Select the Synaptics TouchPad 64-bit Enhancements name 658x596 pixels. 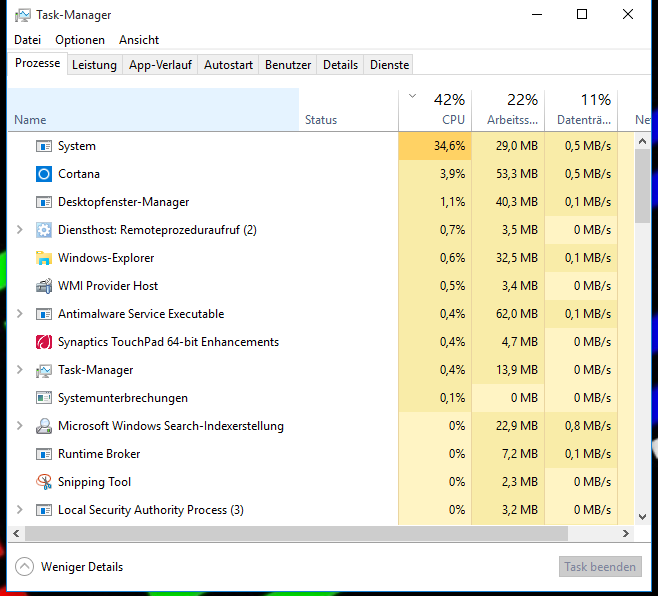tap(168, 342)
